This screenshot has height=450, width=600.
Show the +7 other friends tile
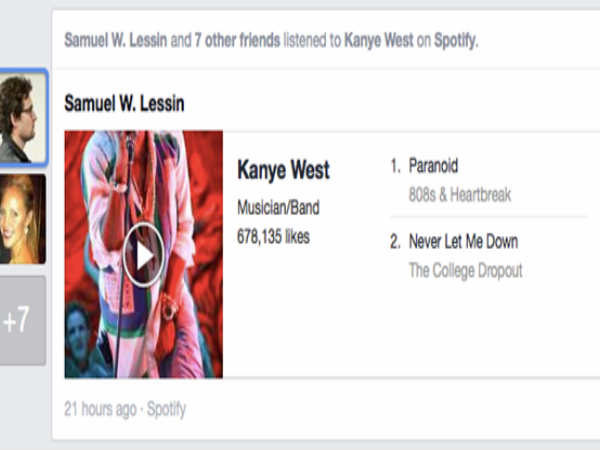(23, 320)
